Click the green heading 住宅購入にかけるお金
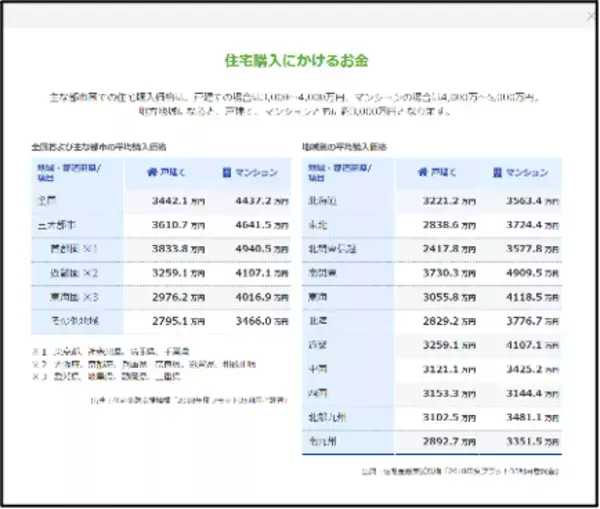The width and height of the screenshot is (600, 509). pos(297,61)
